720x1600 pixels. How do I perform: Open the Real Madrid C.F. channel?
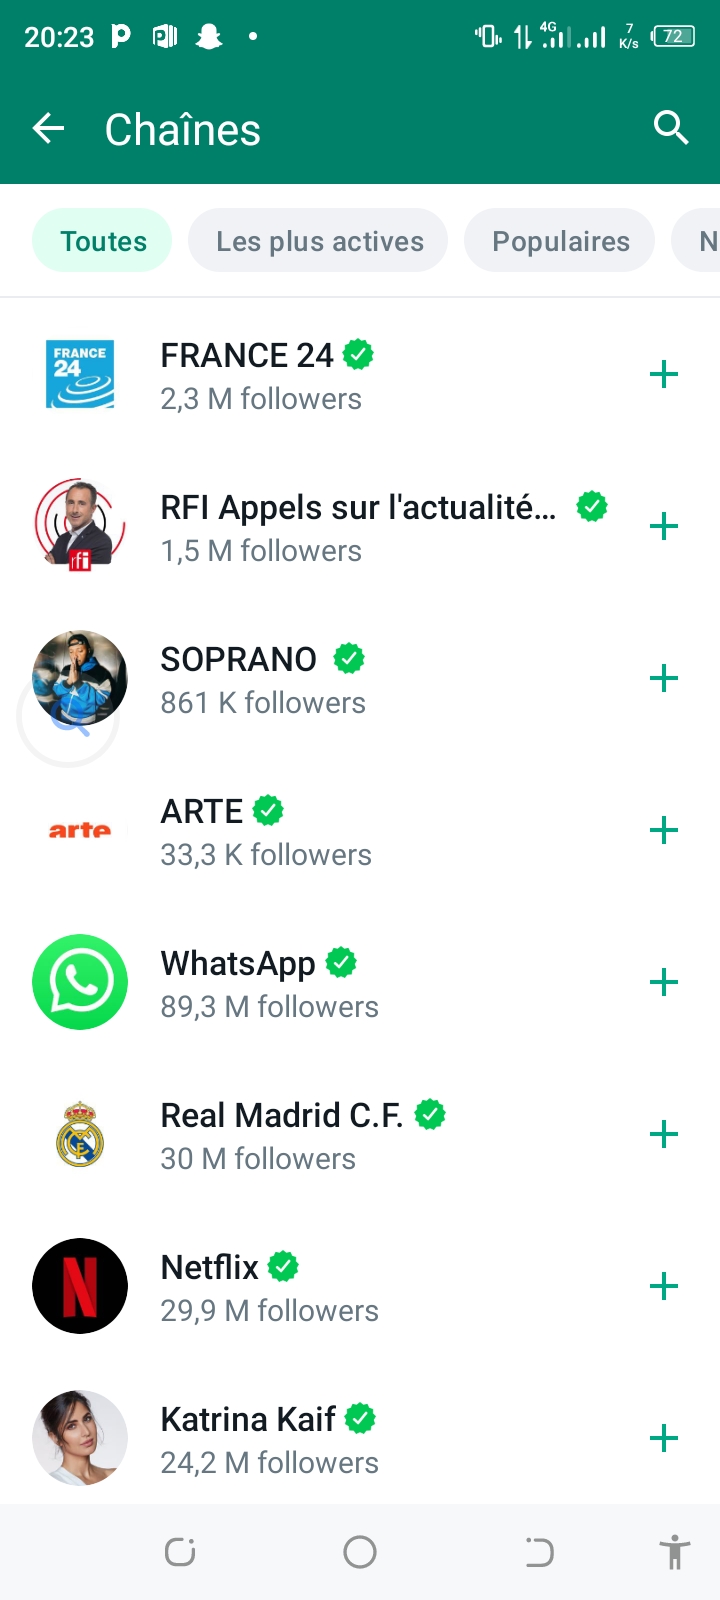[x=282, y=1116]
